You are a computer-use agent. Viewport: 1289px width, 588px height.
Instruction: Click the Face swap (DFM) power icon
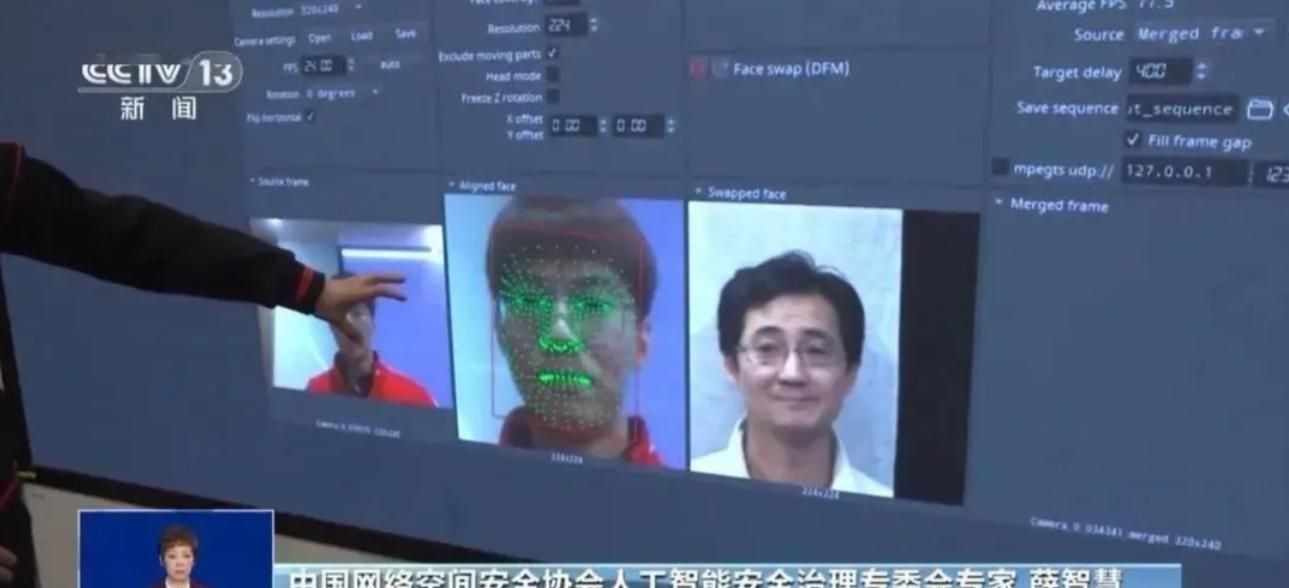point(699,69)
